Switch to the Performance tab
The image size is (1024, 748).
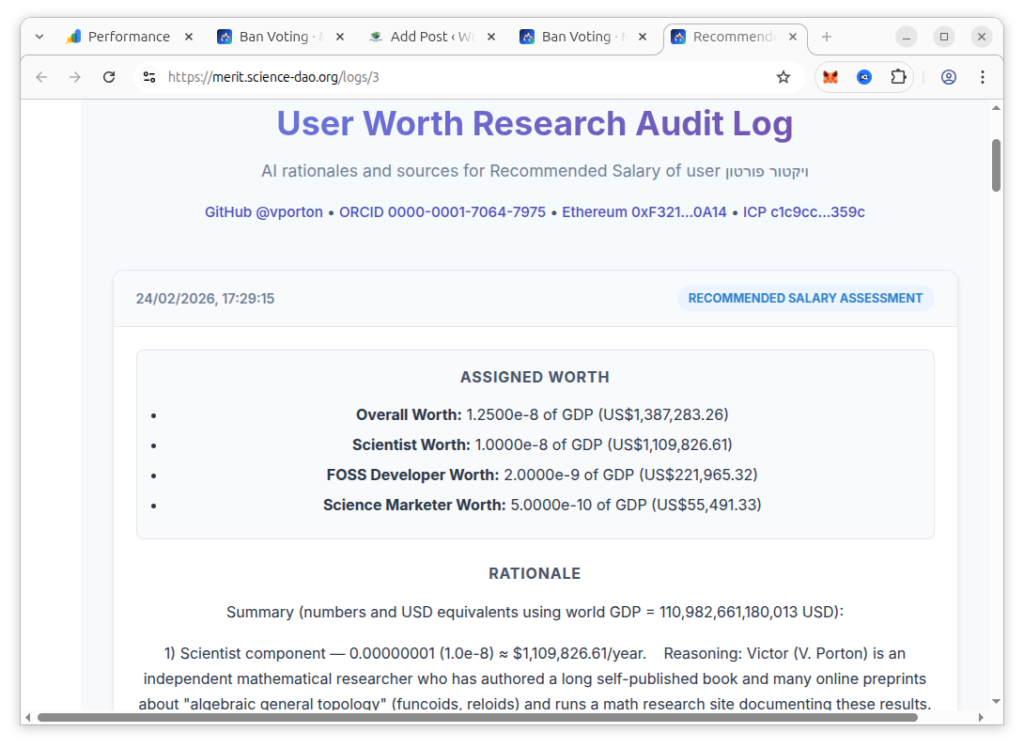(x=118, y=37)
